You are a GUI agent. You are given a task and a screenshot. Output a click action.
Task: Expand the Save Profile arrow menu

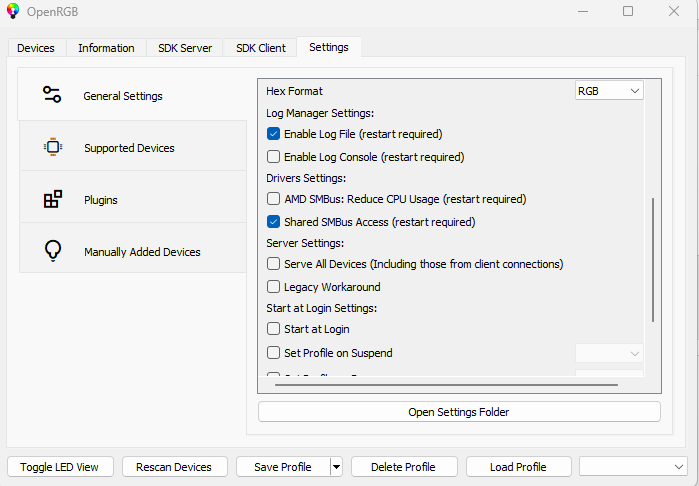[337, 467]
